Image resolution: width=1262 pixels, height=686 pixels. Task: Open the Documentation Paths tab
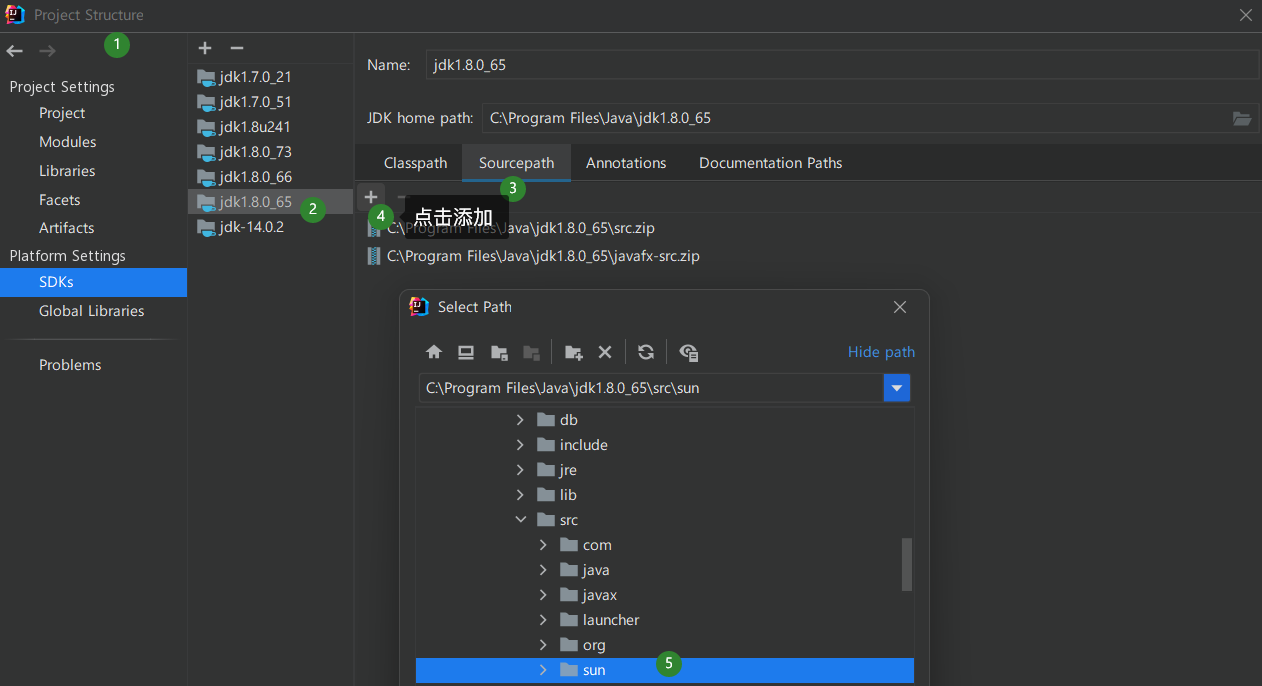pos(770,163)
